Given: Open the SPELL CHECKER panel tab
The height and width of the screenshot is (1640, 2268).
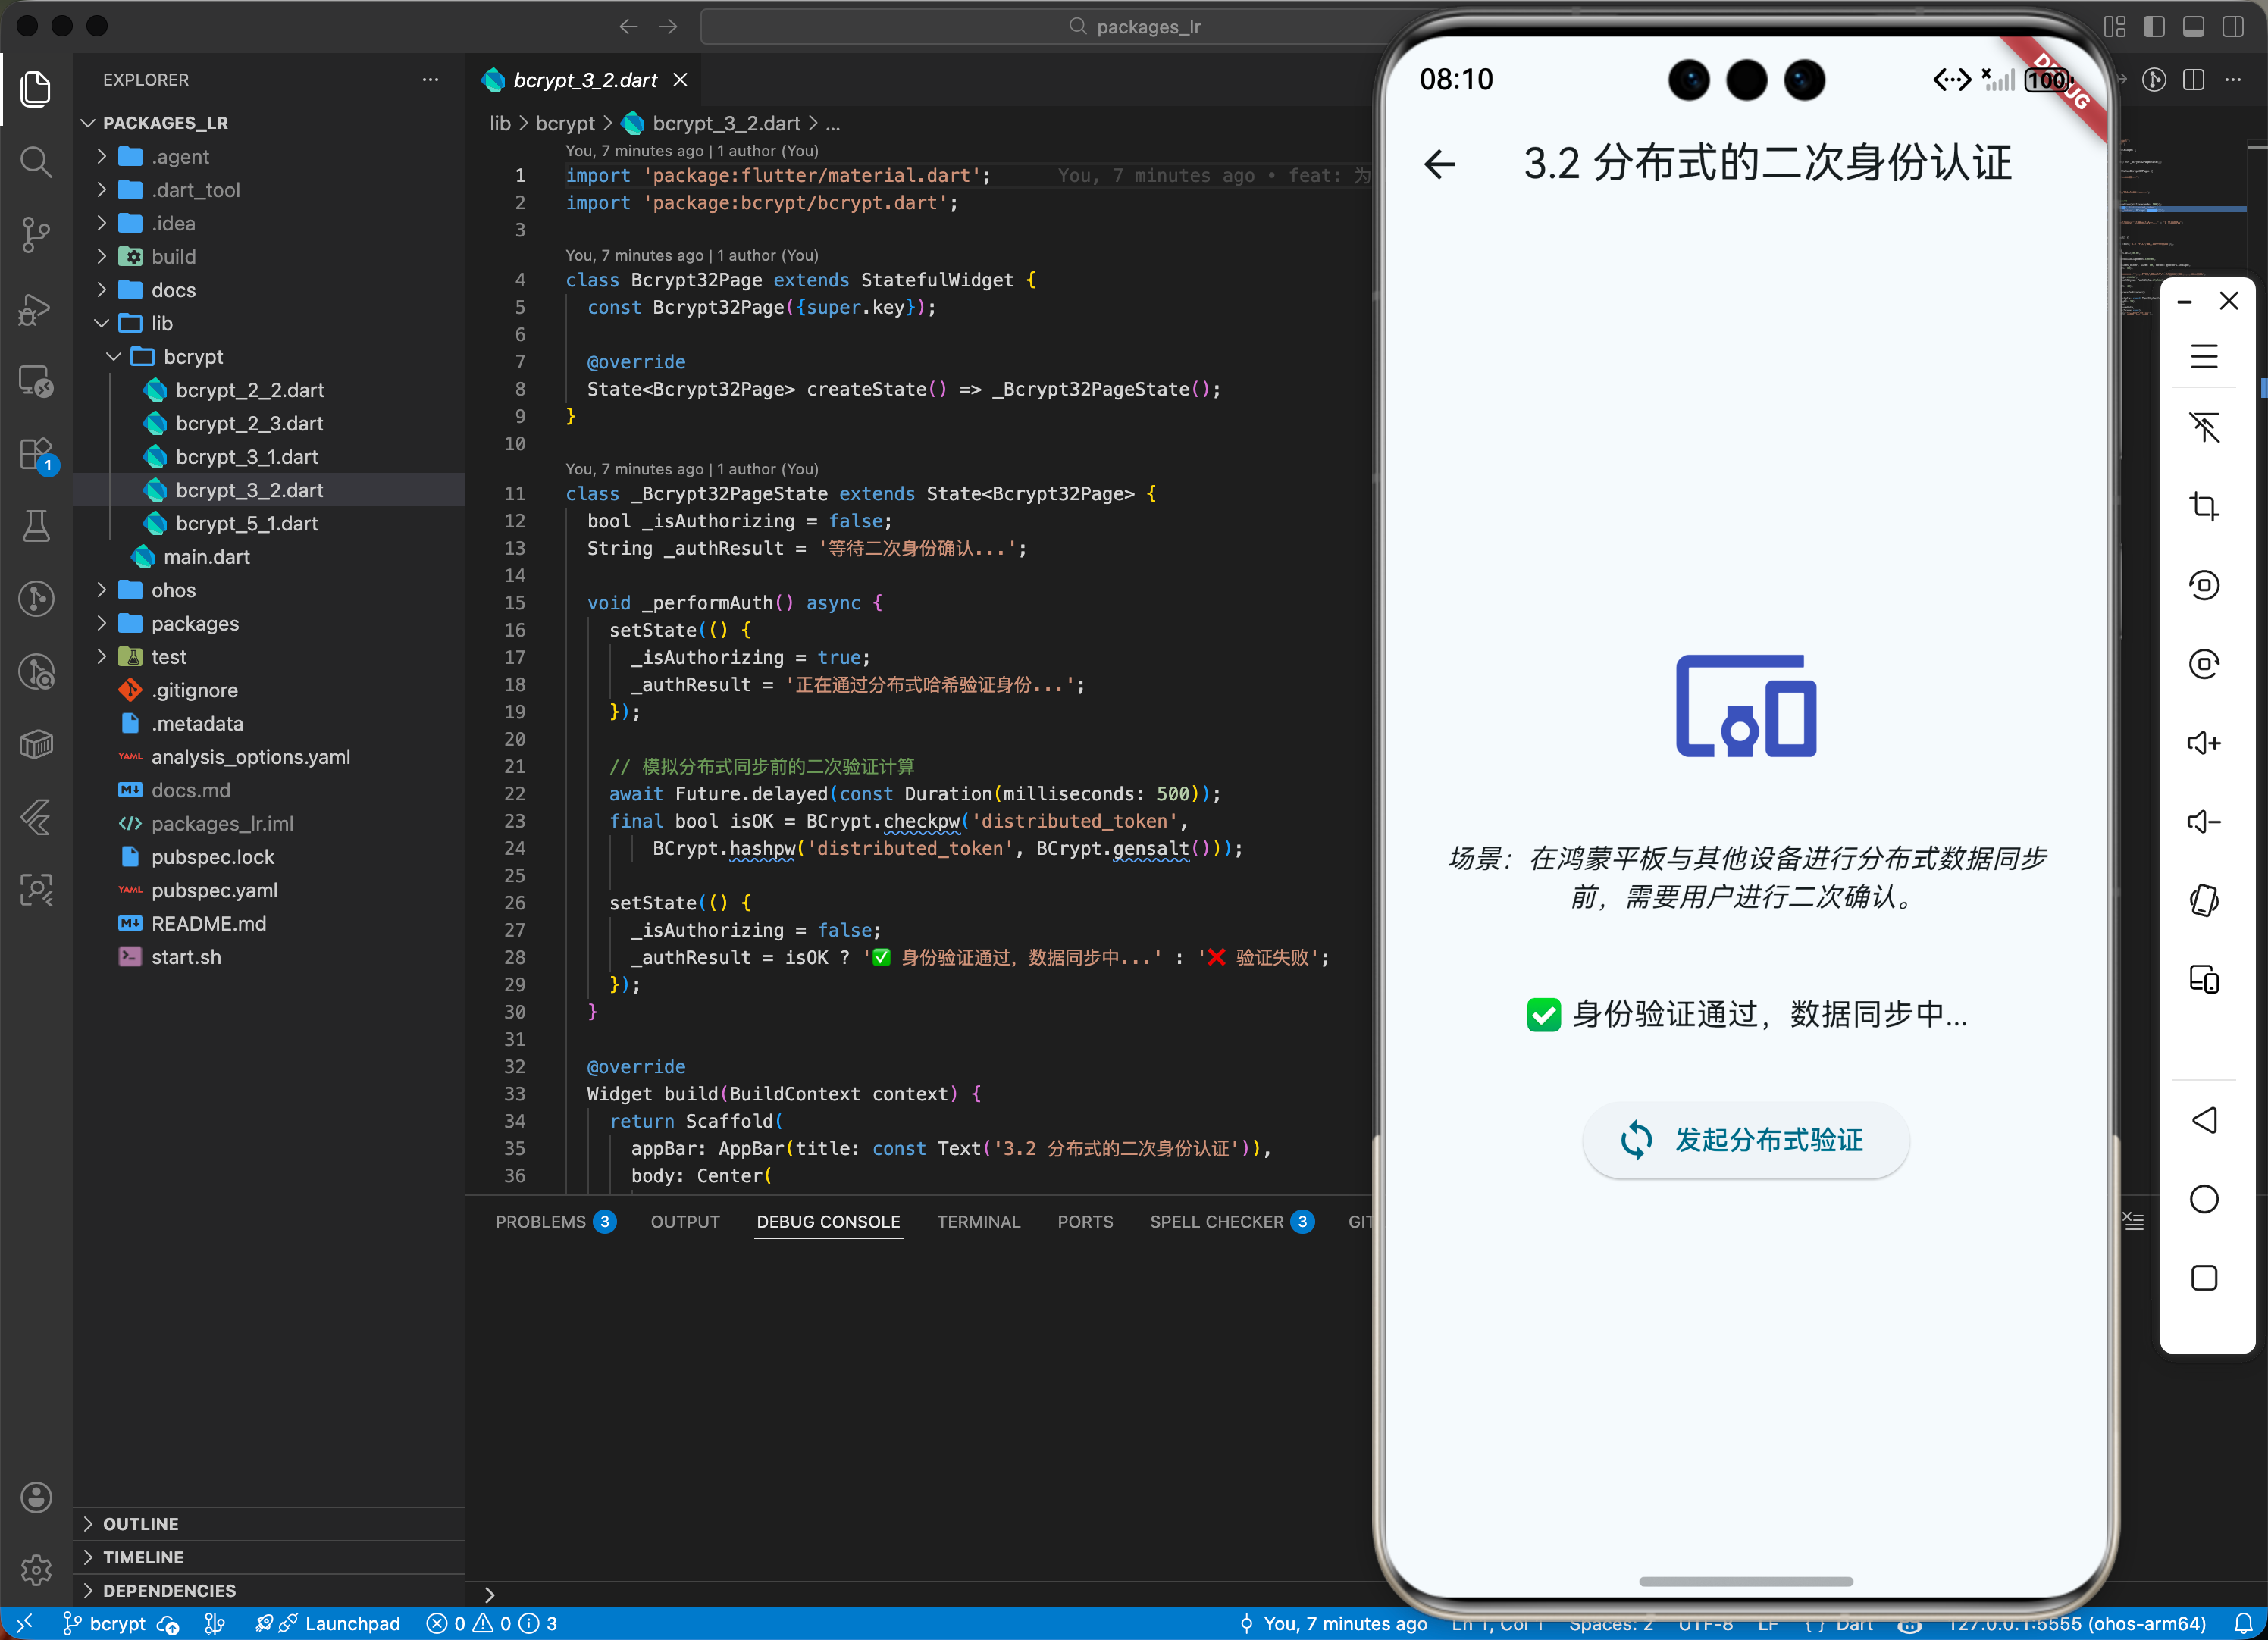Looking at the screenshot, I should 1219,1221.
